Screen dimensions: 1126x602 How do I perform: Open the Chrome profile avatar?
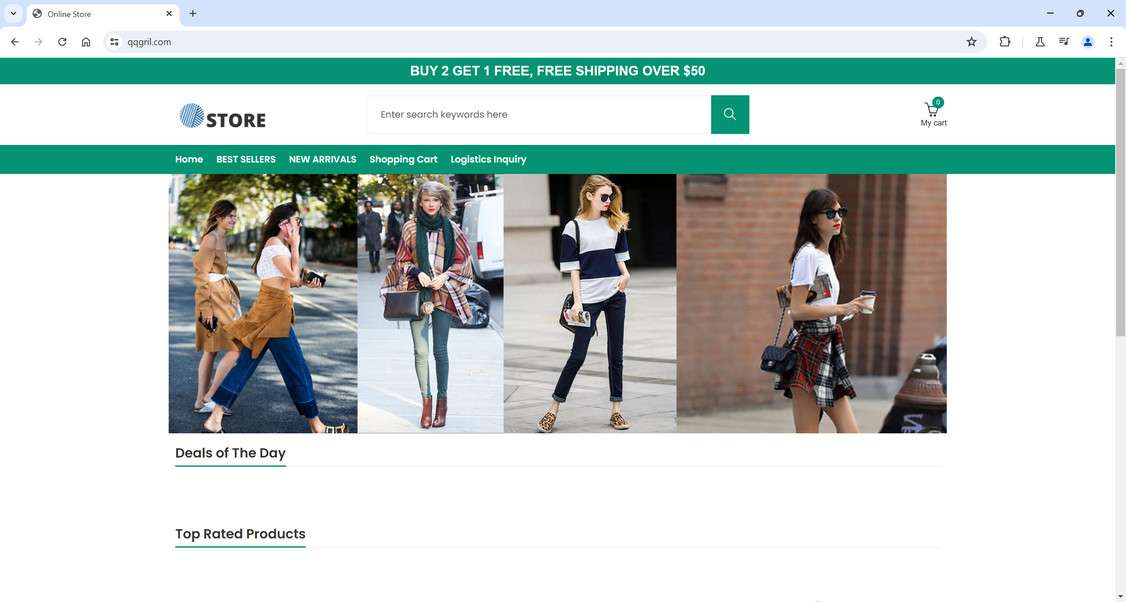point(1088,42)
